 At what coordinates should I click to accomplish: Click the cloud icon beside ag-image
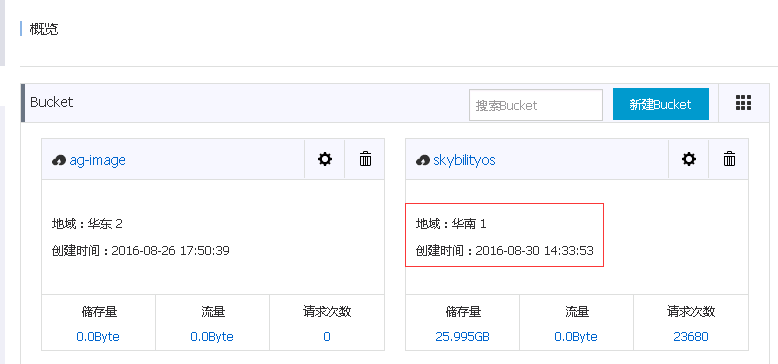coord(59,160)
